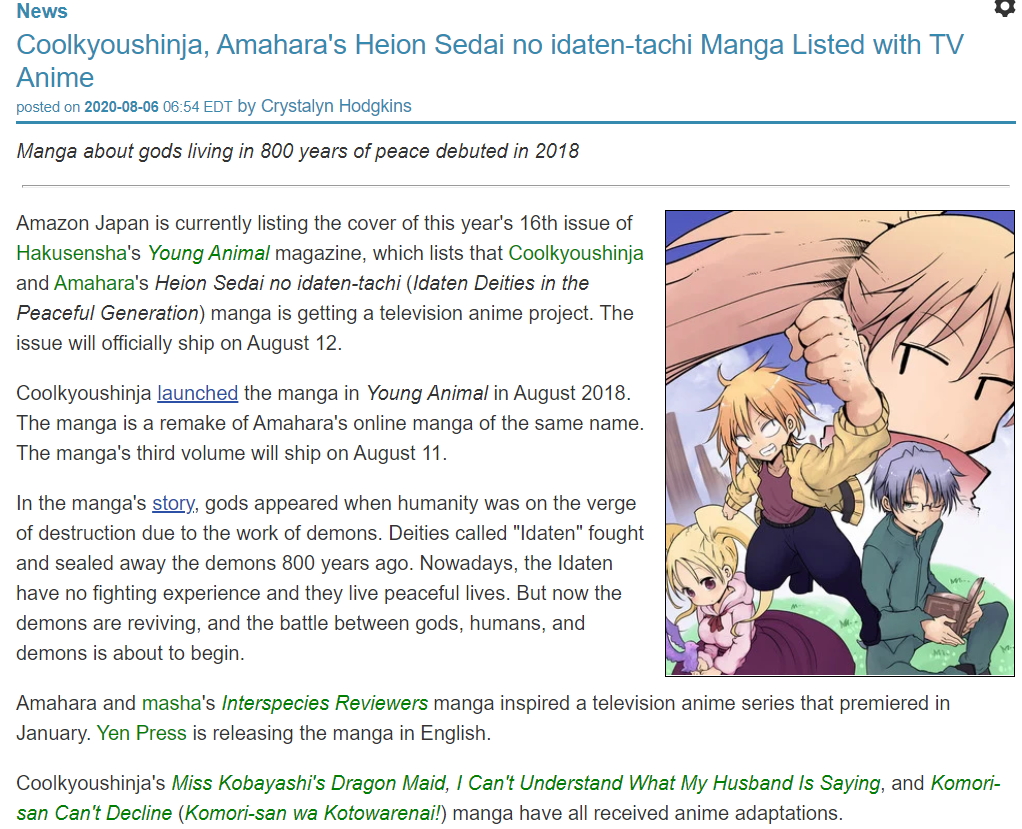The image size is (1022, 829).
Task: Click the settings gear icon
Action: (x=1004, y=8)
